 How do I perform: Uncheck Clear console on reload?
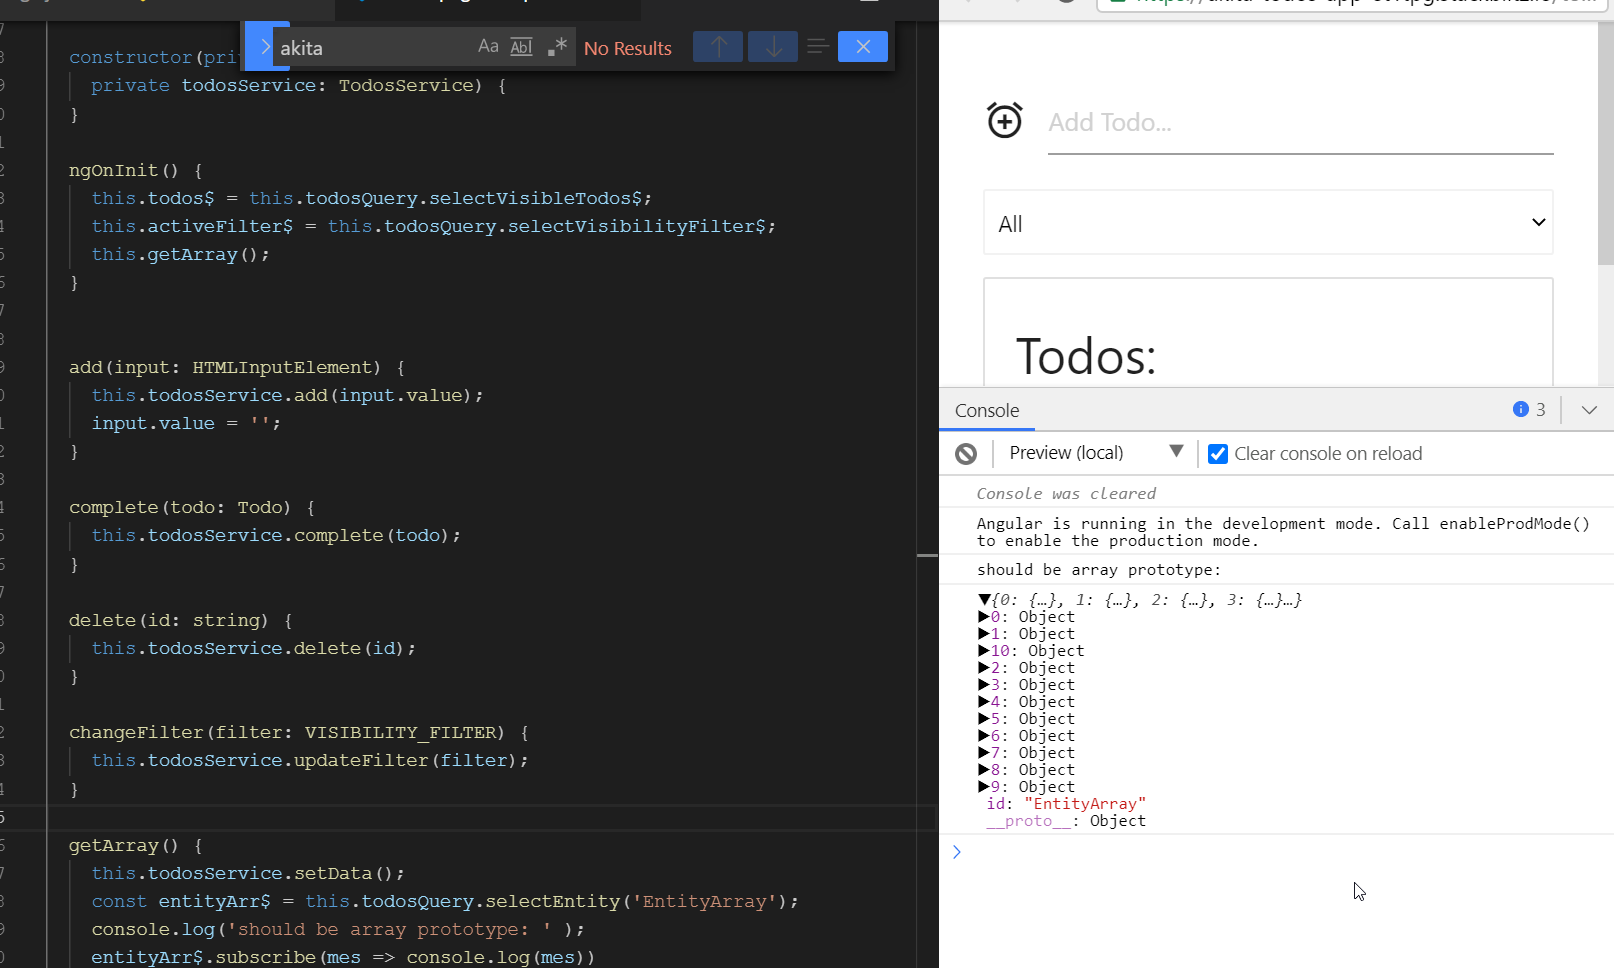(1217, 453)
